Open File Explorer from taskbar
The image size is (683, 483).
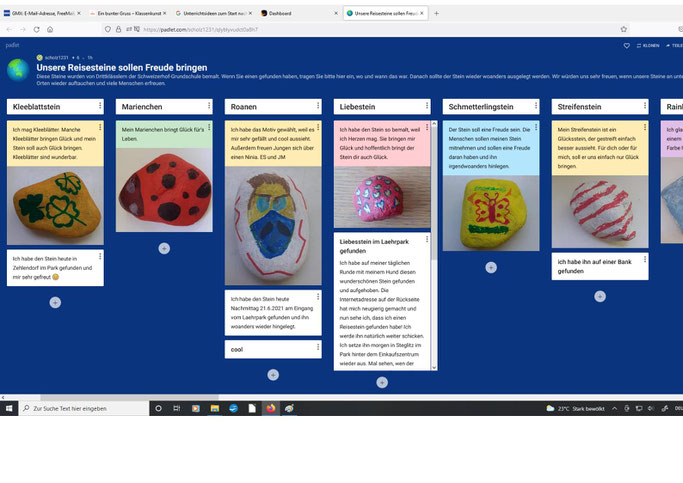(x=214, y=408)
